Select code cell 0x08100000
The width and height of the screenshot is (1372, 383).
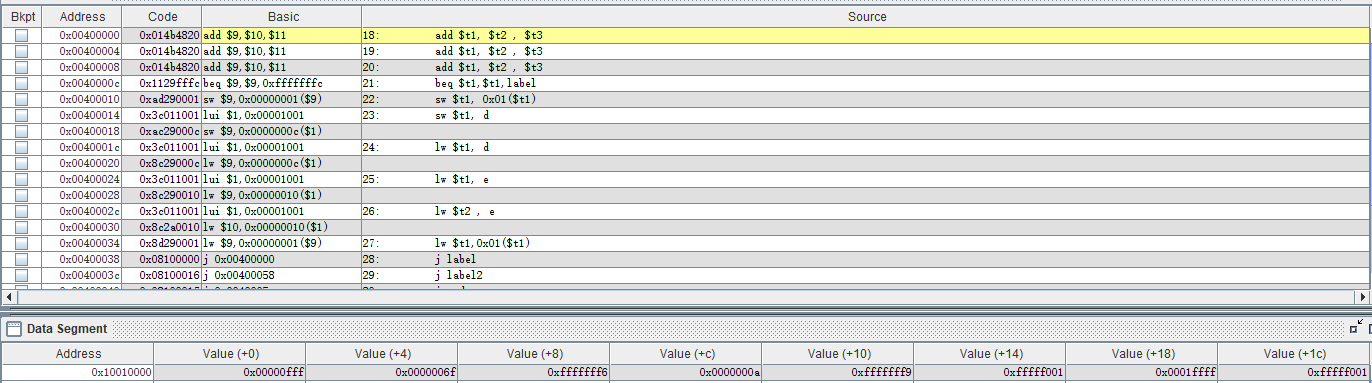[x=162, y=259]
